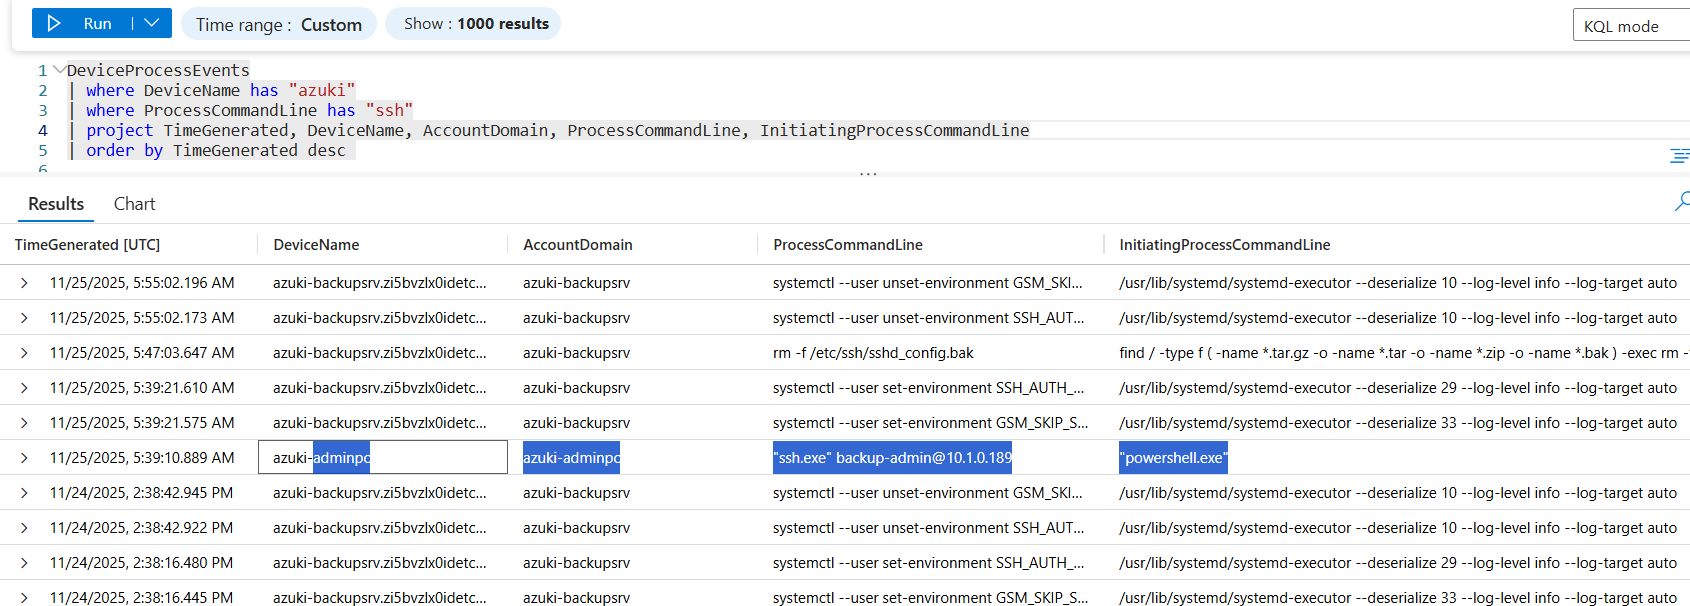This screenshot has width=1690, height=606.
Task: Click the azuki-adminpc AccountDomain cell
Action: pos(571,458)
